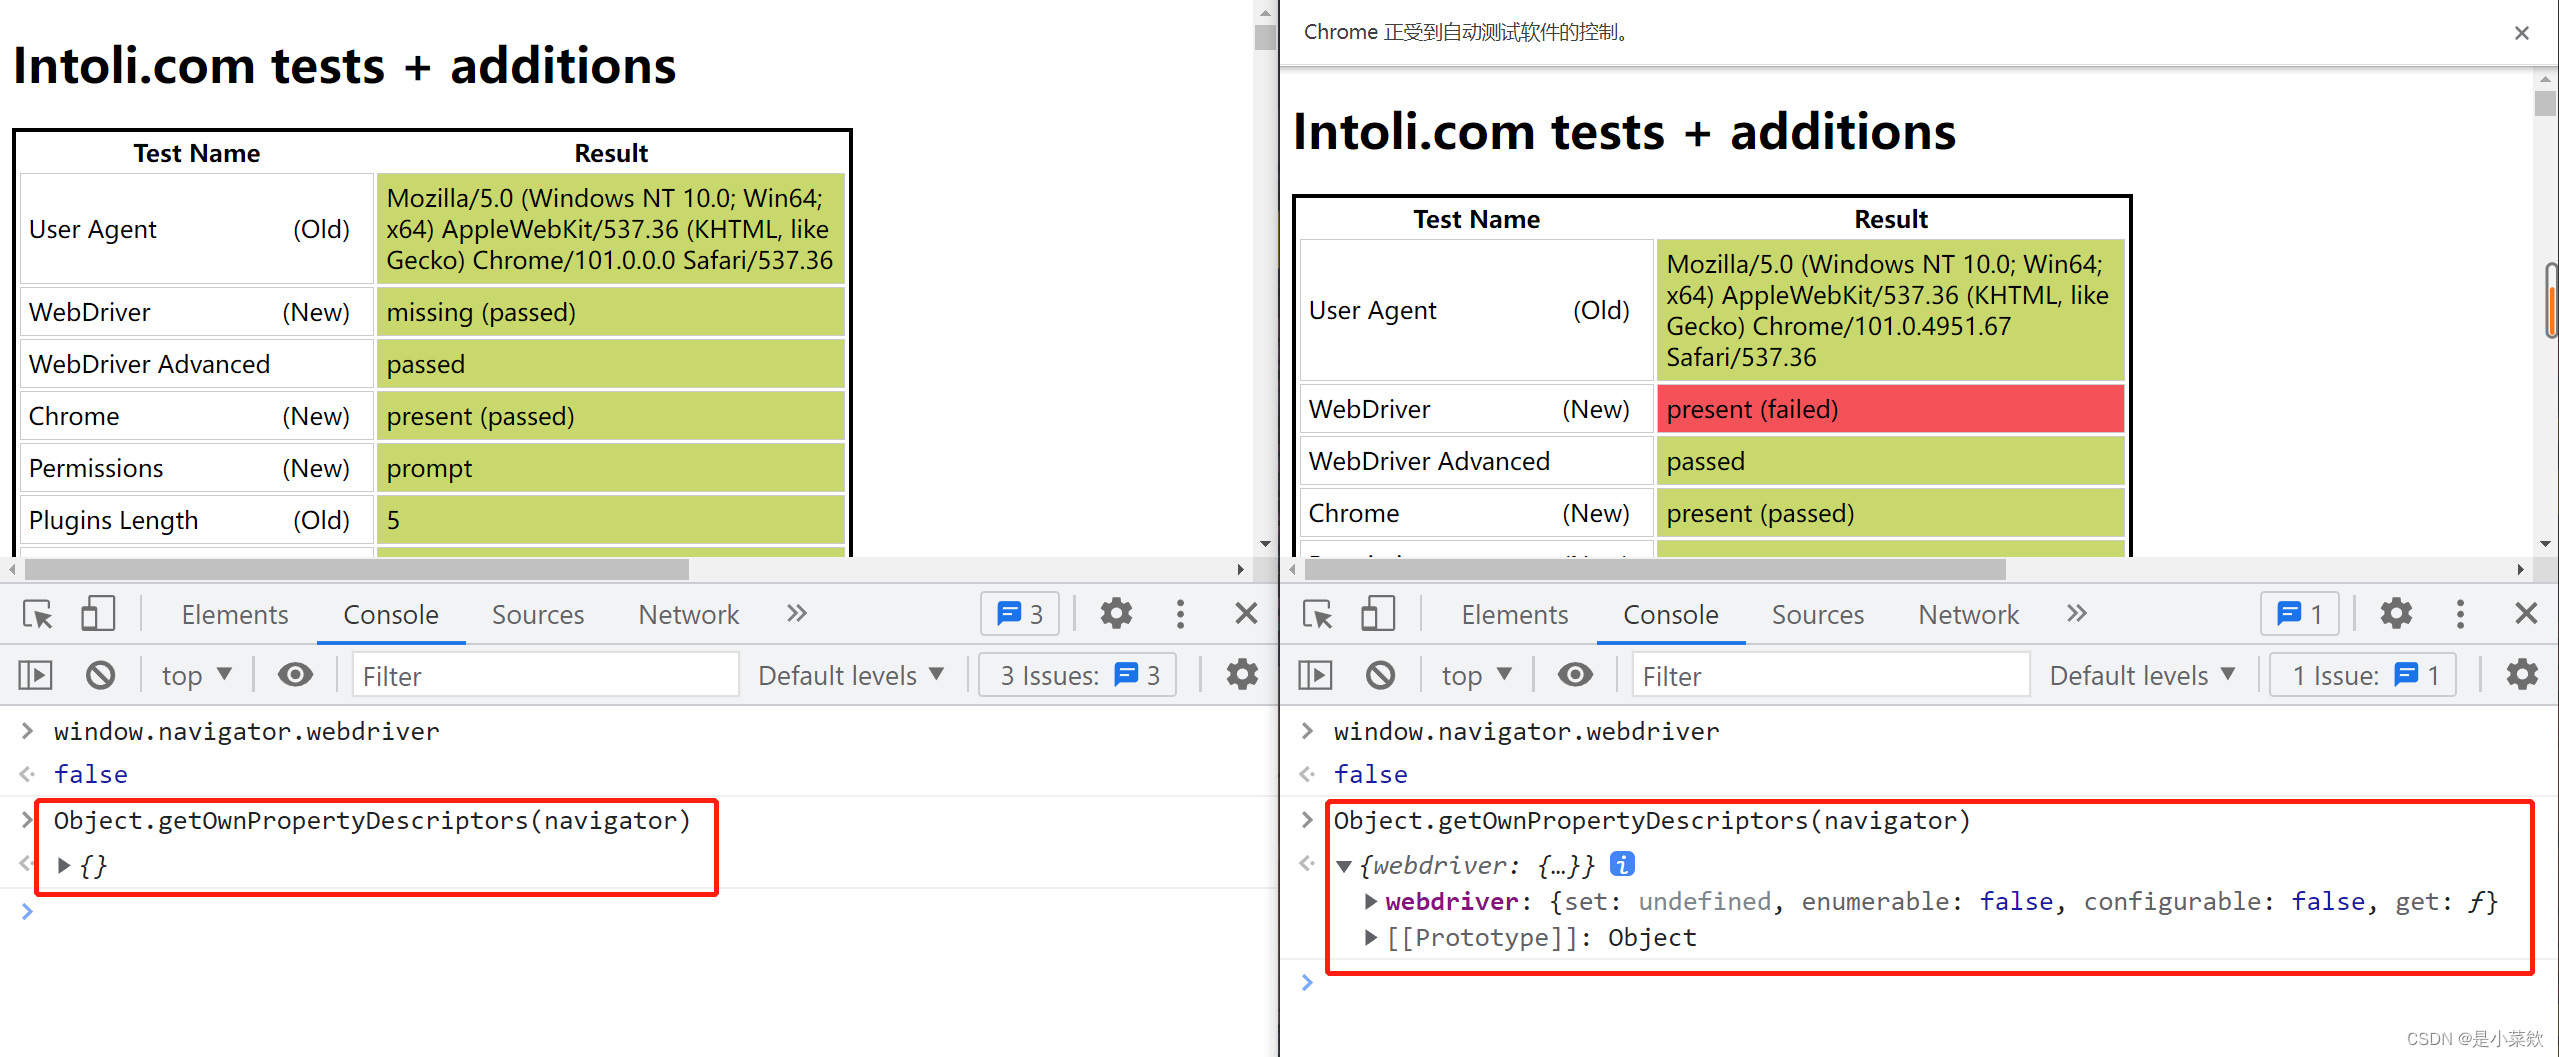Focus Filter field in right console

click(x=1830, y=676)
